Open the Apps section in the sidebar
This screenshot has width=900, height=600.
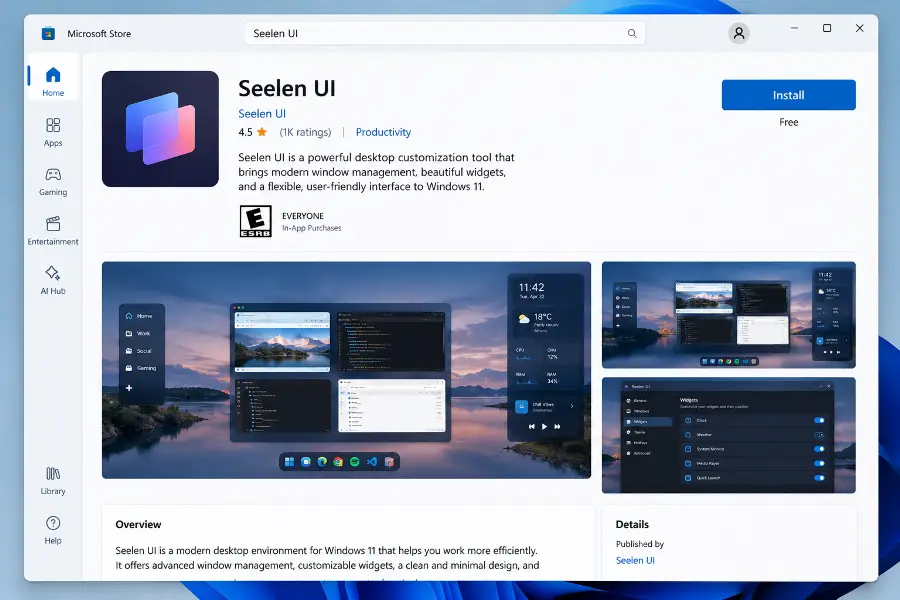tap(53, 132)
